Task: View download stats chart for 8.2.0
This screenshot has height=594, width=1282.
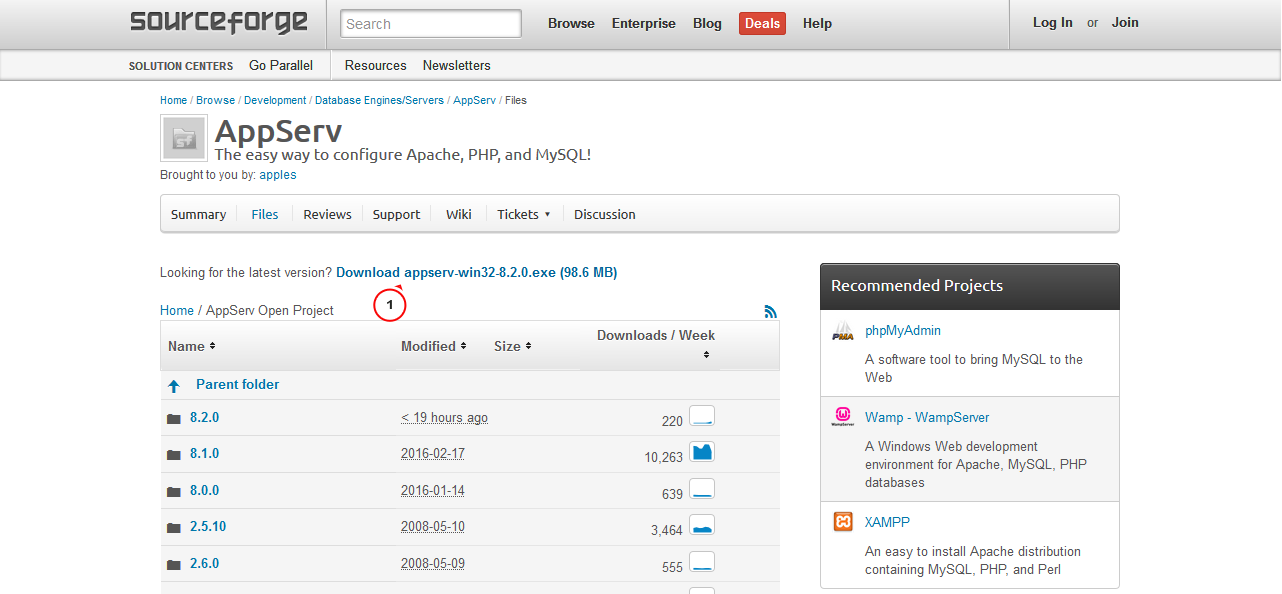Action: (702, 416)
